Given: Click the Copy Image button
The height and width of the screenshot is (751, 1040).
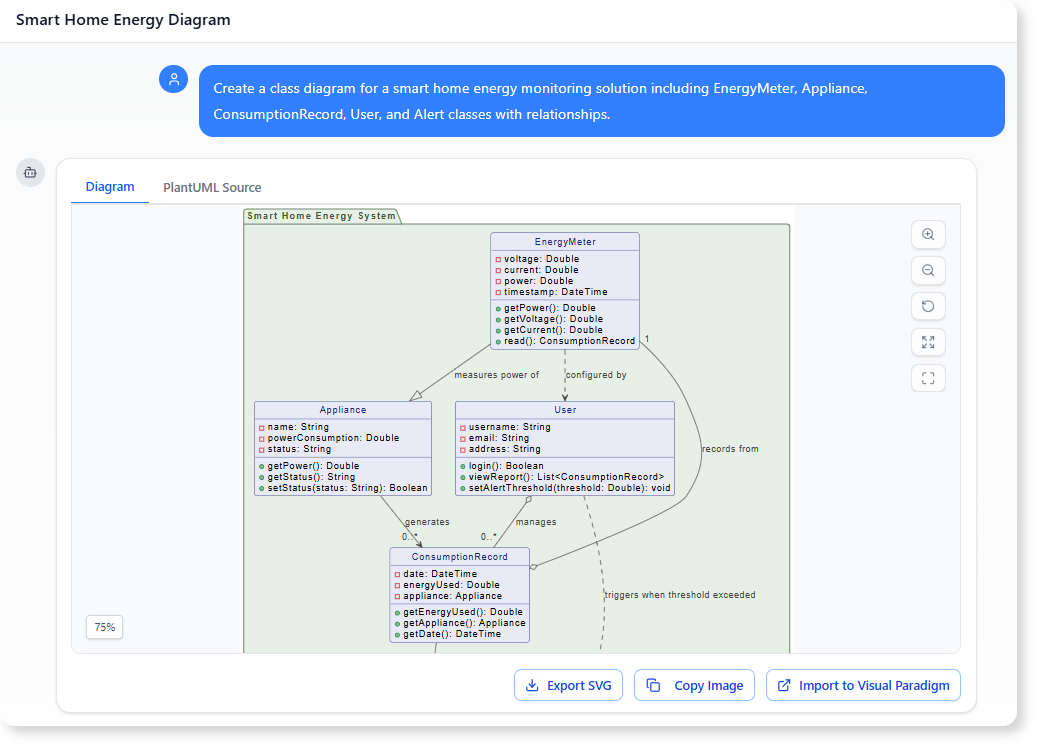Looking at the screenshot, I should coord(694,685).
